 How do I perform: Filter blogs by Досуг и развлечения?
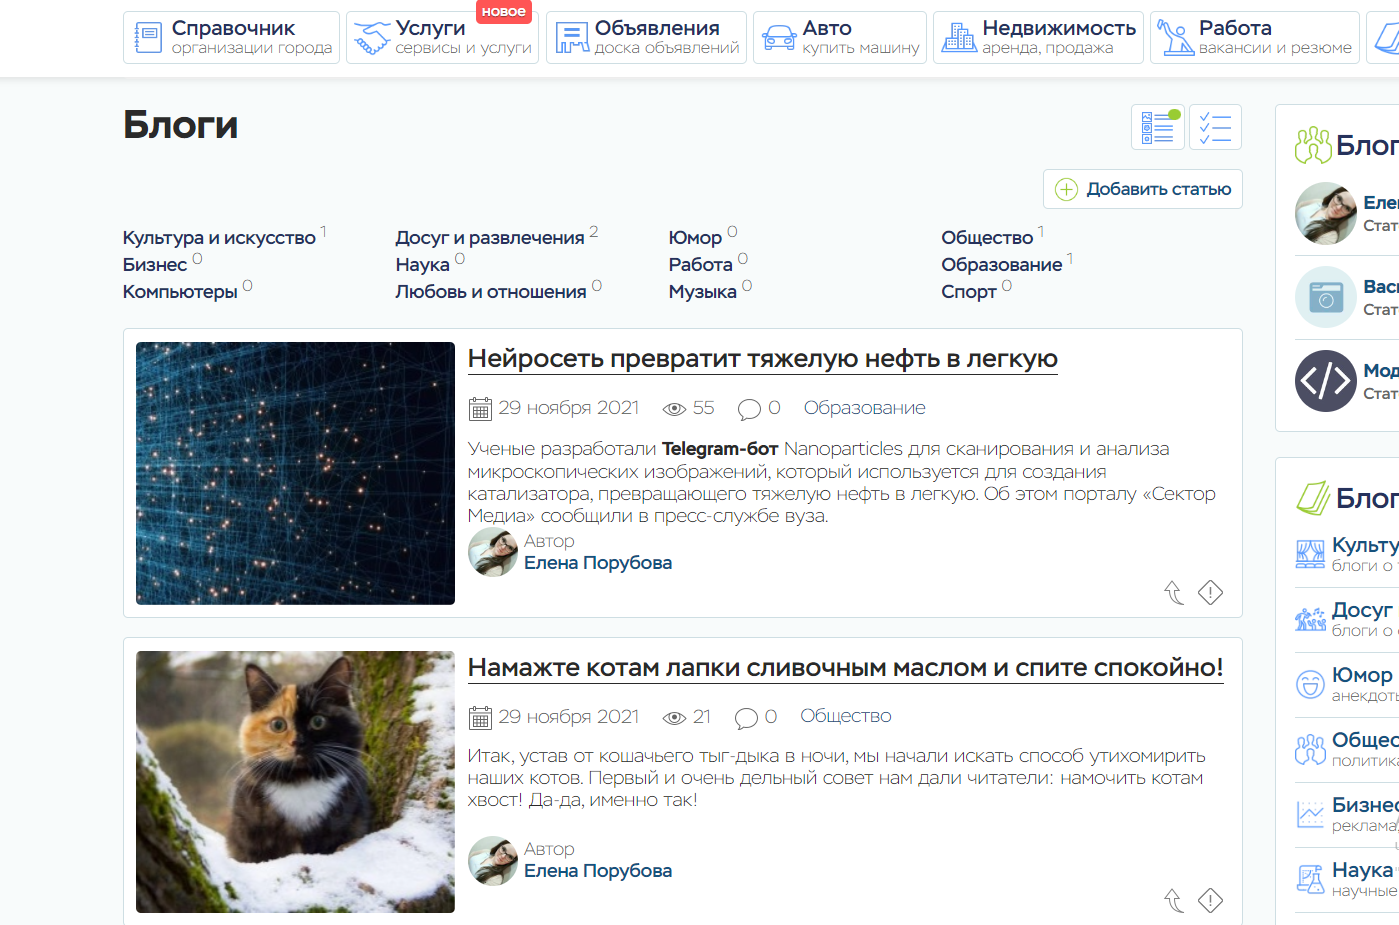point(489,238)
